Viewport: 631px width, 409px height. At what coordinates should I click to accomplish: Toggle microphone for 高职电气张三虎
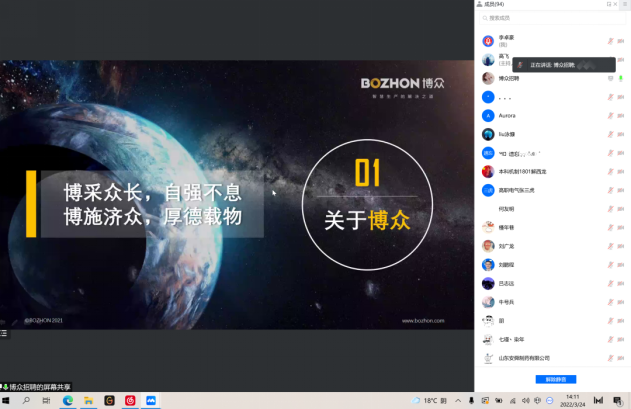610,190
